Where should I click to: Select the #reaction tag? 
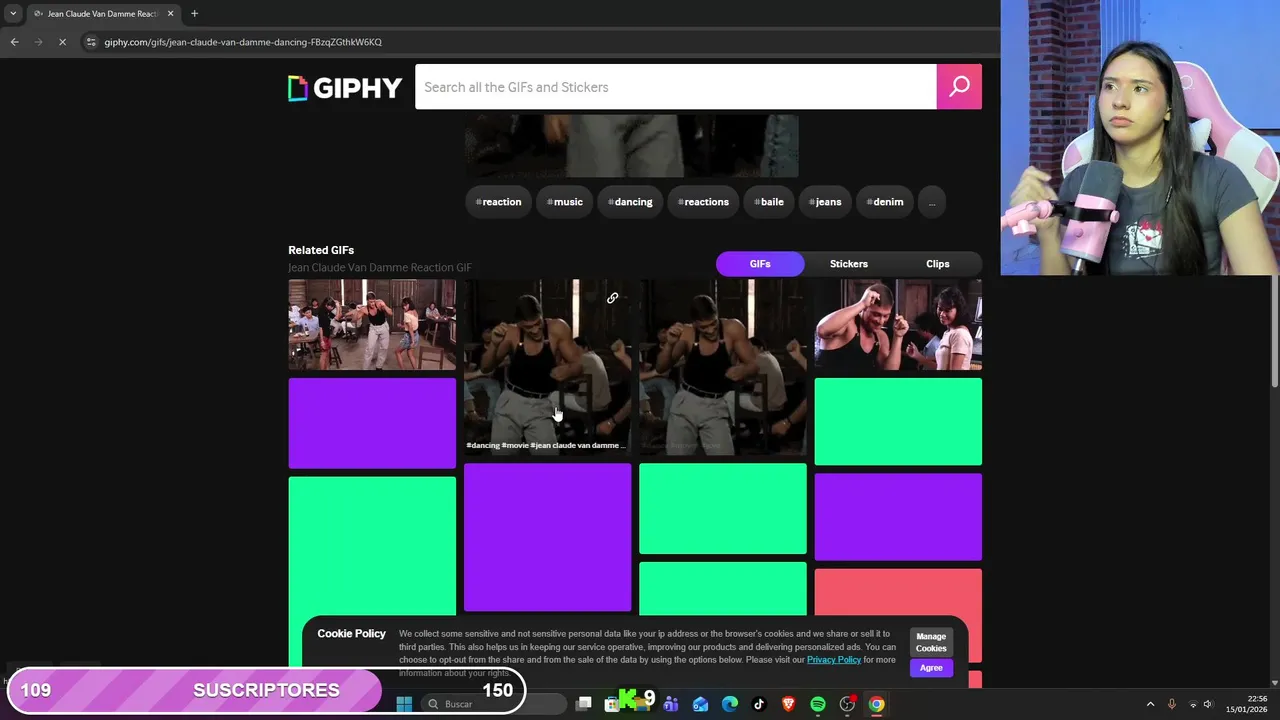(x=498, y=202)
